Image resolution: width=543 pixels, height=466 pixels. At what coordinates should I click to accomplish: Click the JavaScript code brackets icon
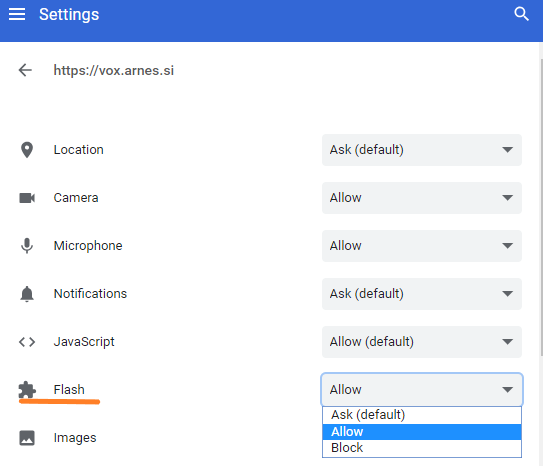coord(27,342)
